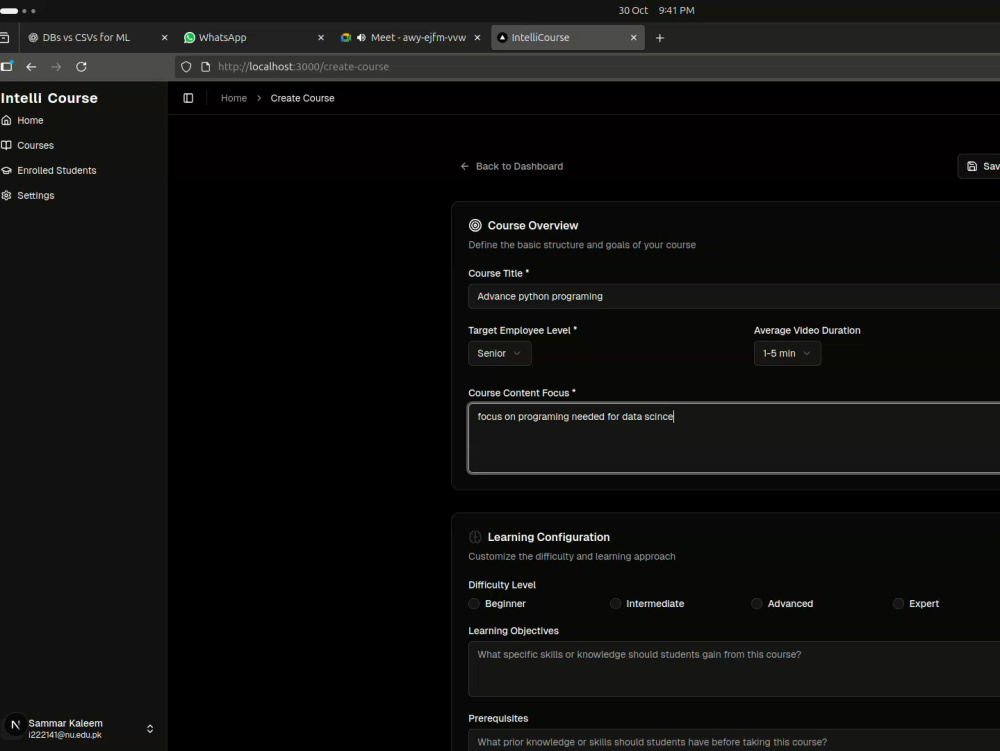The image size is (1000, 751).
Task: Close the DBs vs CSVs for ML tab
Action: point(165,38)
